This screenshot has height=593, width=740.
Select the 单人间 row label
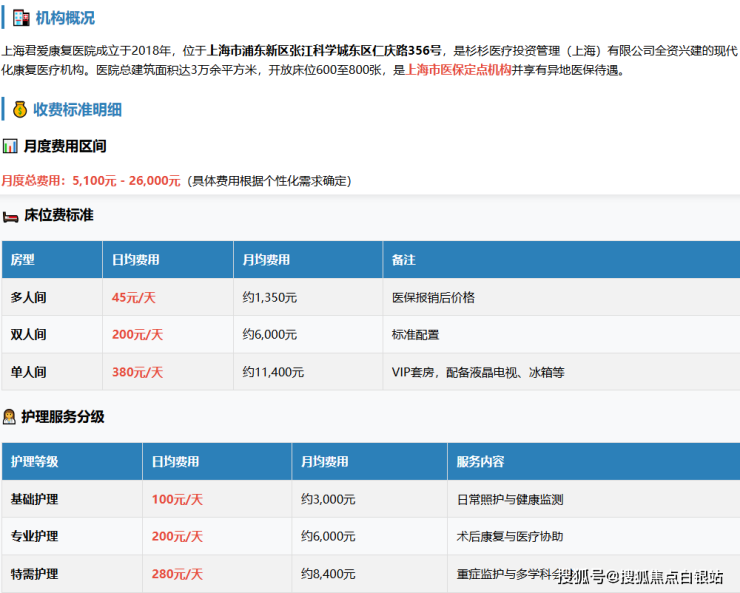coord(29,372)
